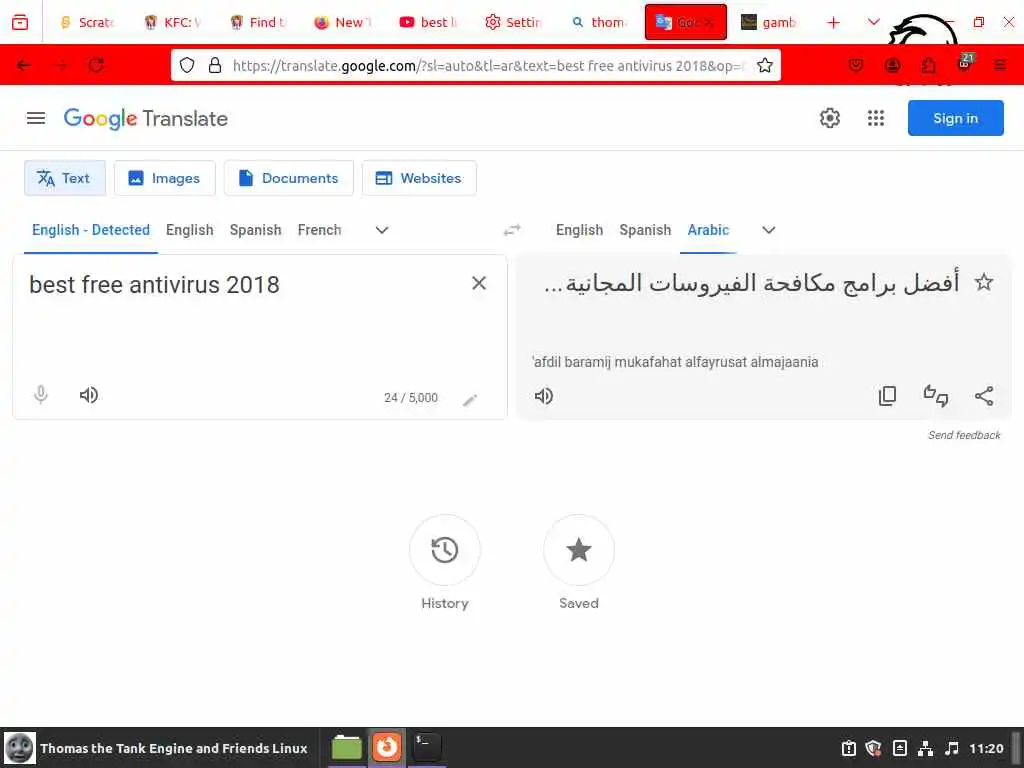Rate this translation thumbs icon
The height and width of the screenshot is (768, 1024).
coord(935,396)
